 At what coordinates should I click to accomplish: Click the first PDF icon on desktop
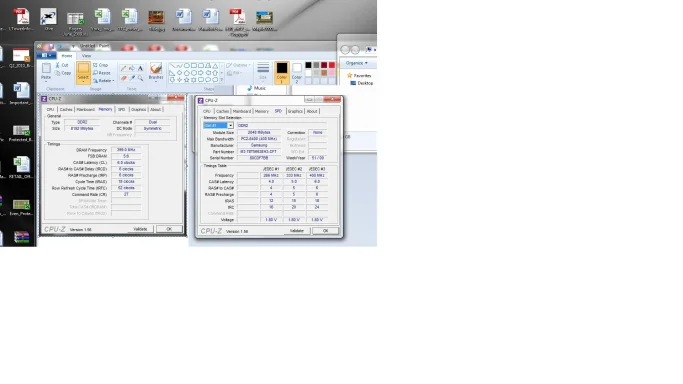pos(20,17)
